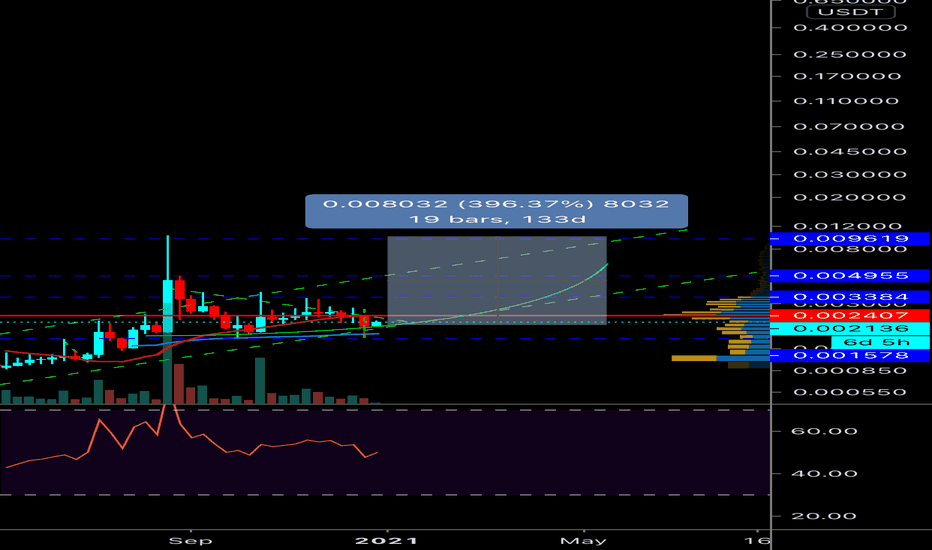Click the 0.008000 price scale value
Image resolution: width=932 pixels, height=550 pixels.
pos(850,249)
